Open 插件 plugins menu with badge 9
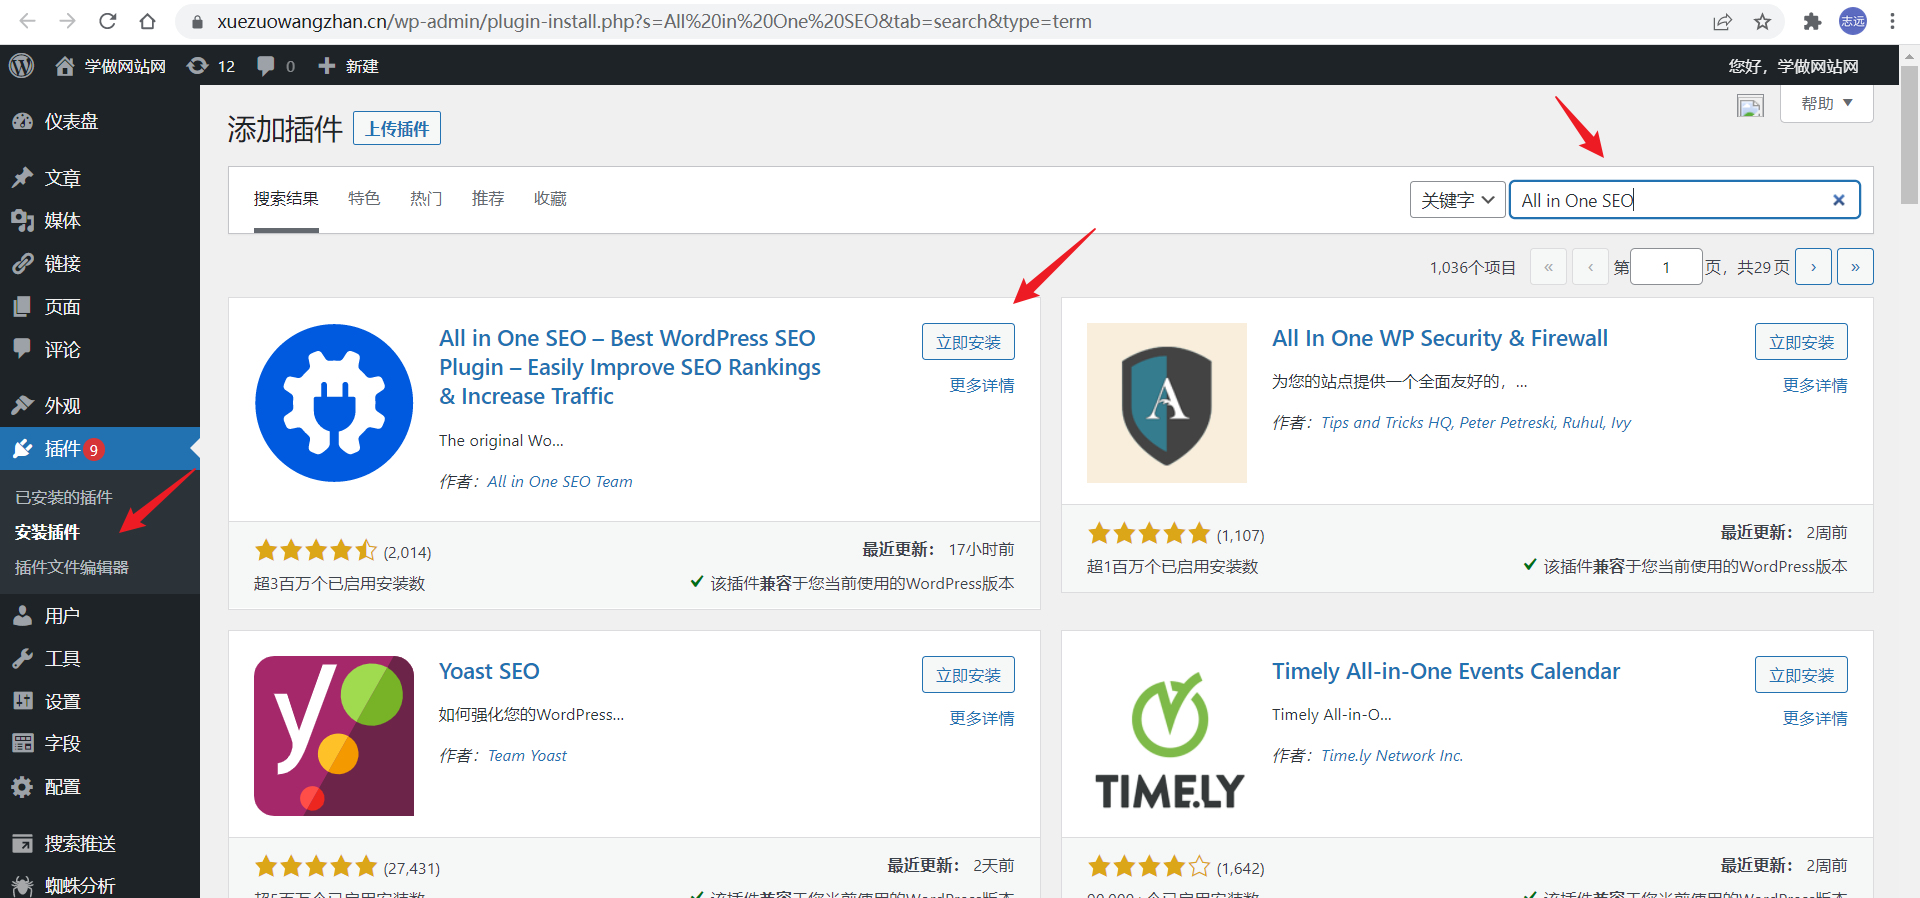 pos(100,449)
